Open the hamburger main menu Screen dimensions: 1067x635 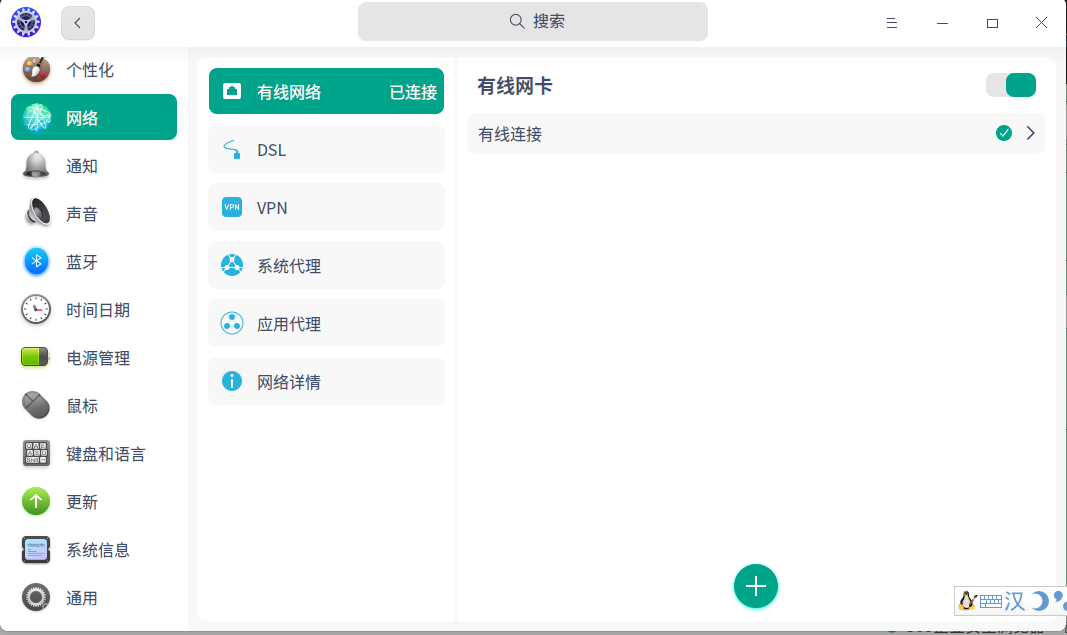(891, 23)
